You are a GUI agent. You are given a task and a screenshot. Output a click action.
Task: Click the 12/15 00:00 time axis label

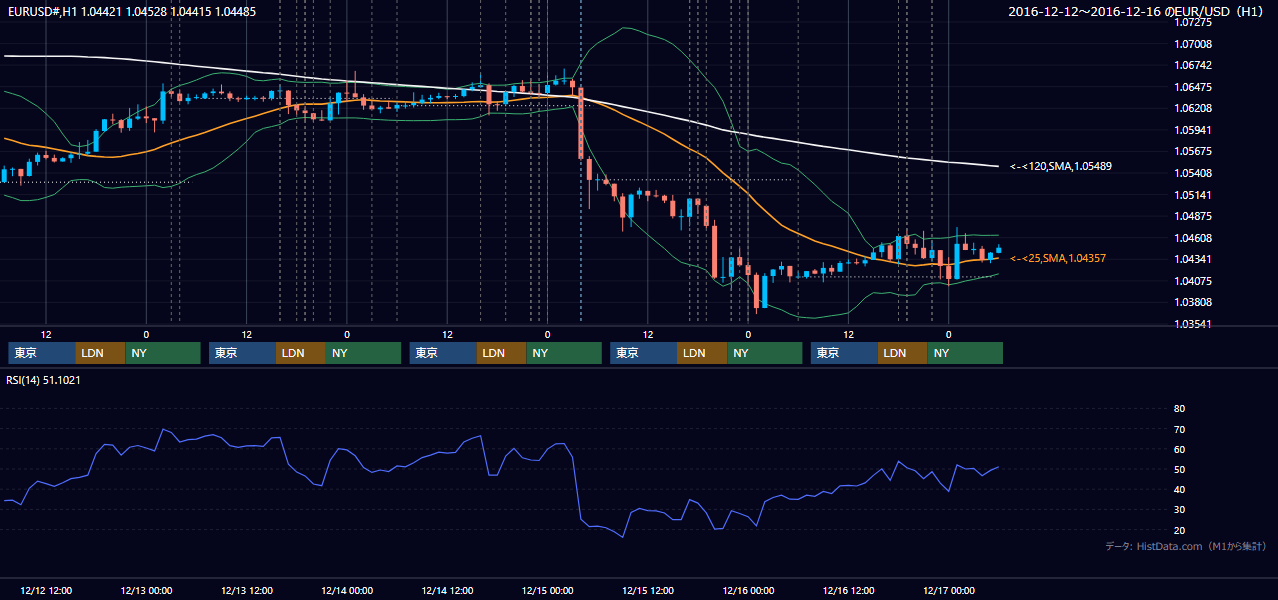(548, 590)
